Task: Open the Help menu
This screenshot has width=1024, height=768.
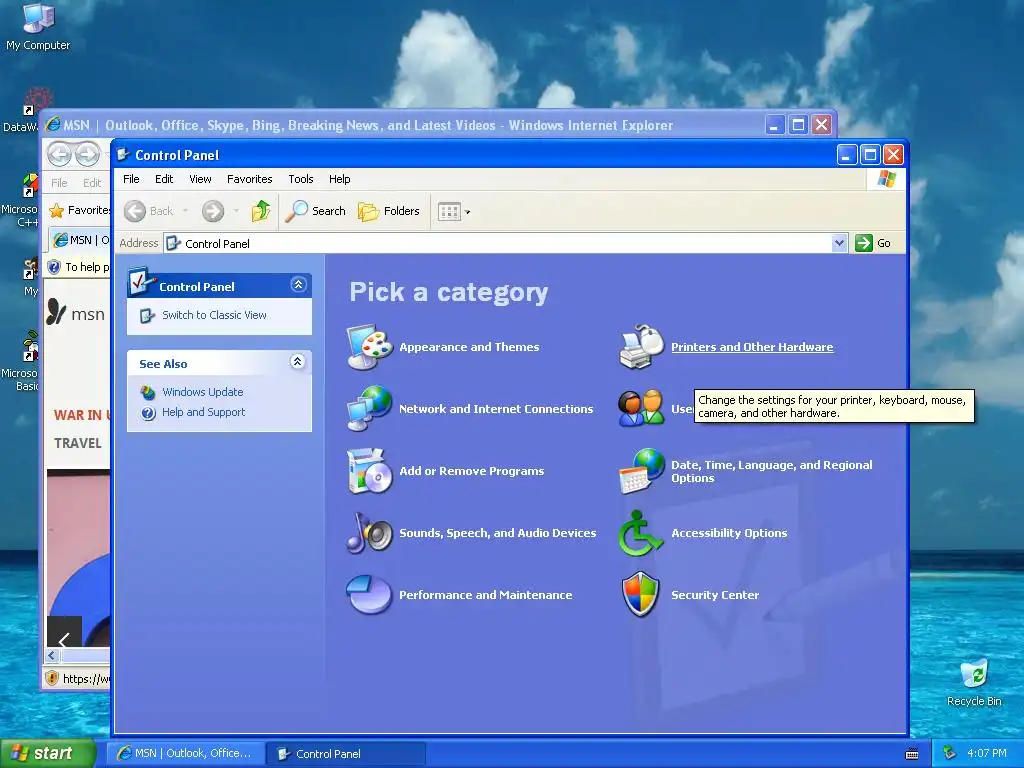Action: (340, 179)
